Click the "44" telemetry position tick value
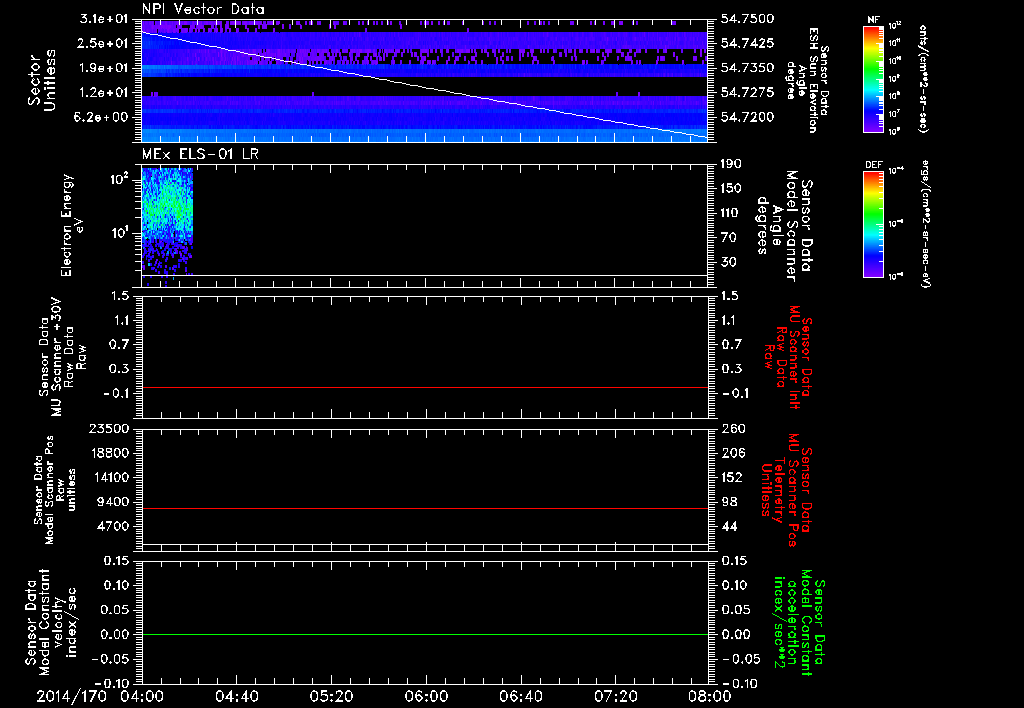Viewport: 1024px width, 708px height. pos(729,526)
